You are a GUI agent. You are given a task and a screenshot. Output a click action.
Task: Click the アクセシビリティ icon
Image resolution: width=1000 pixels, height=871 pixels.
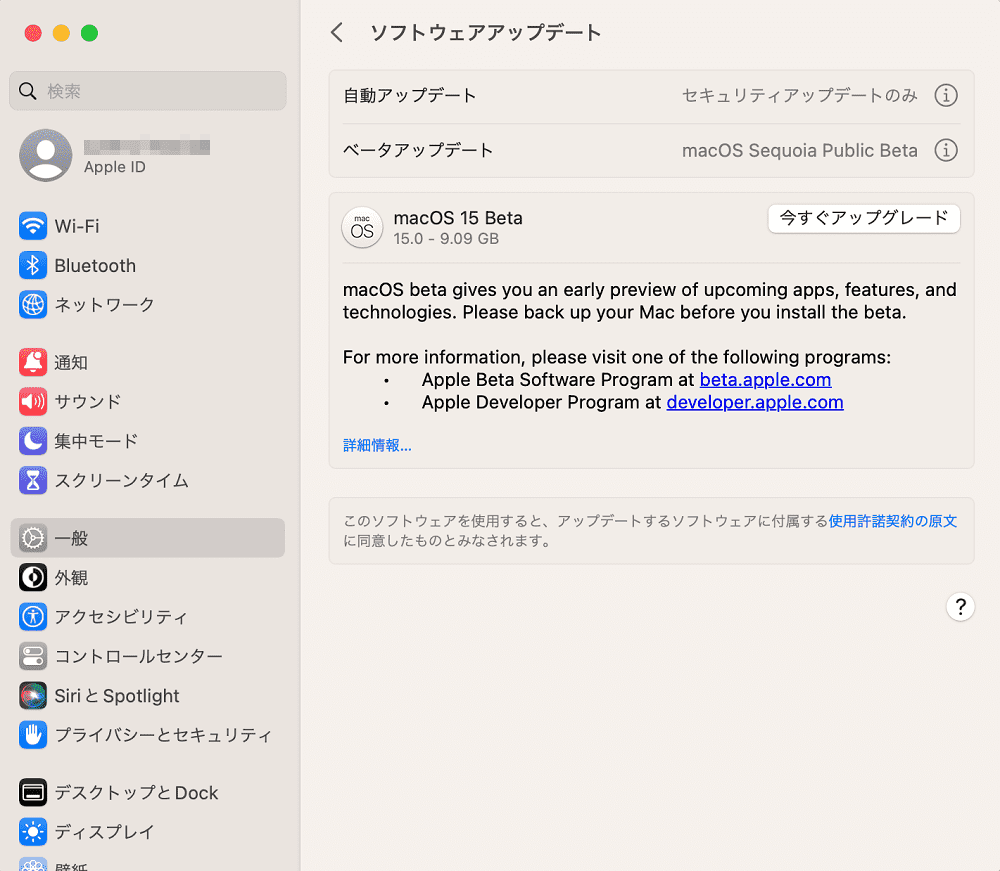[33, 617]
